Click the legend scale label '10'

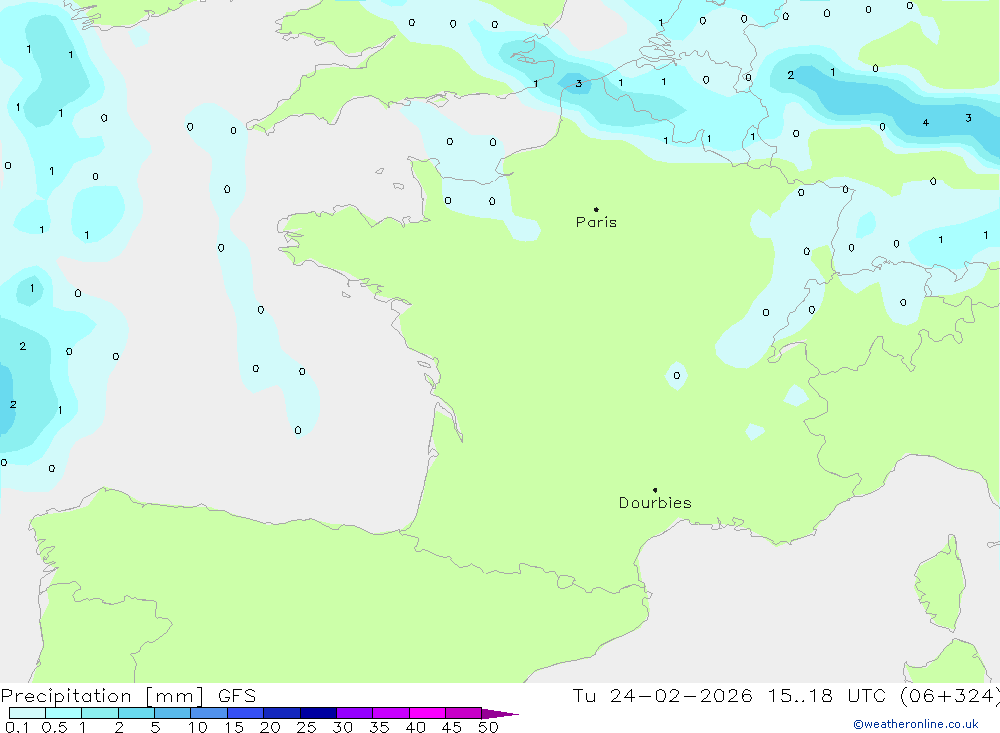[198, 727]
